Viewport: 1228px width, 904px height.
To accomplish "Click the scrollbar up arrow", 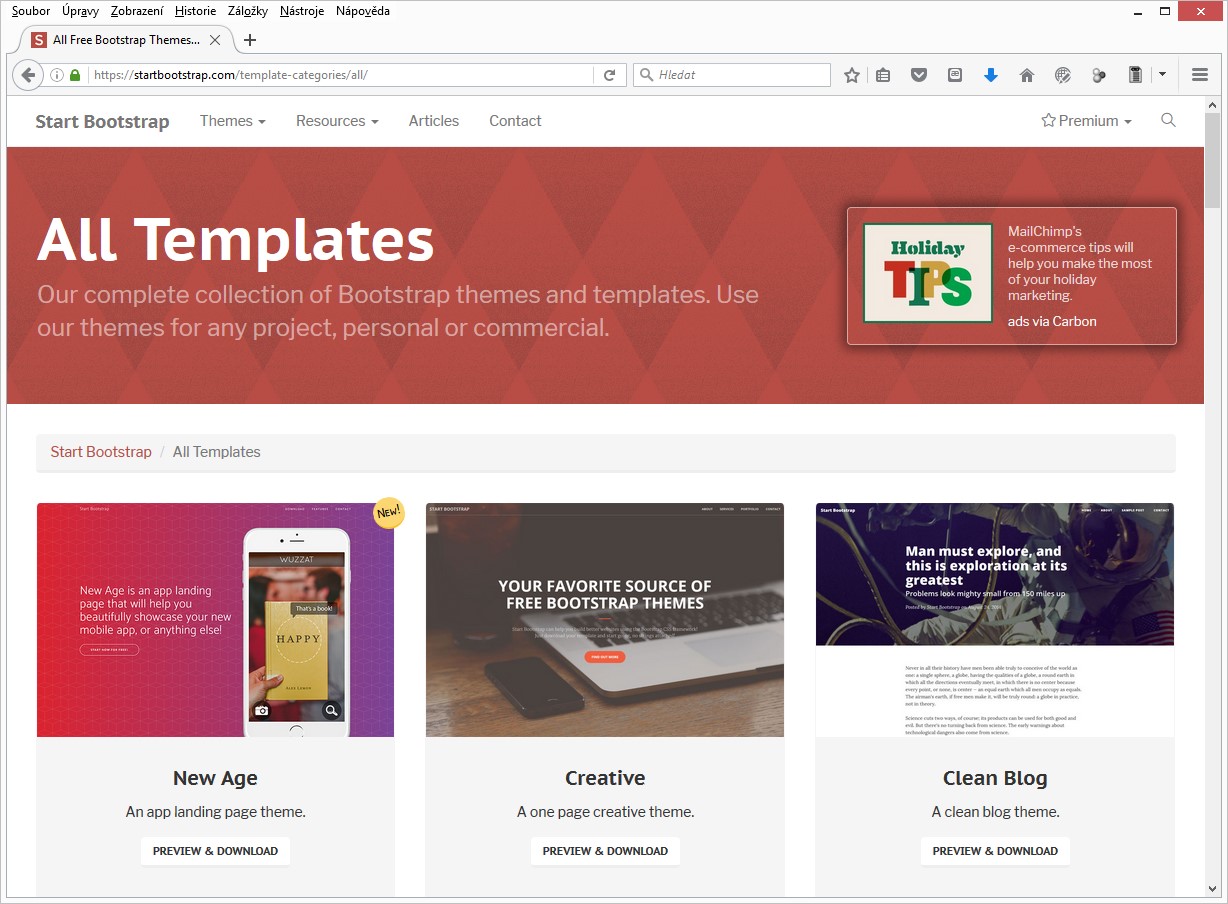I will coord(1213,104).
